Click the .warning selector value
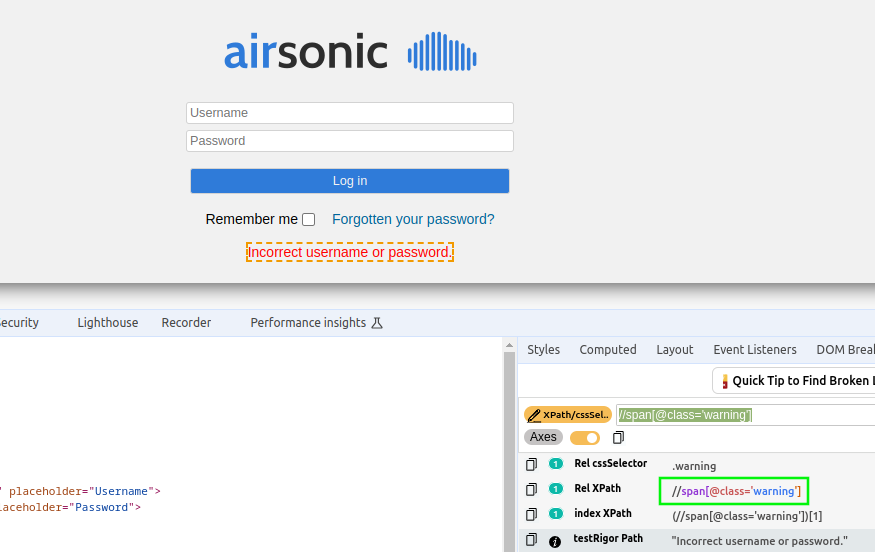Screen dimensions: 875x552 (x=694, y=466)
